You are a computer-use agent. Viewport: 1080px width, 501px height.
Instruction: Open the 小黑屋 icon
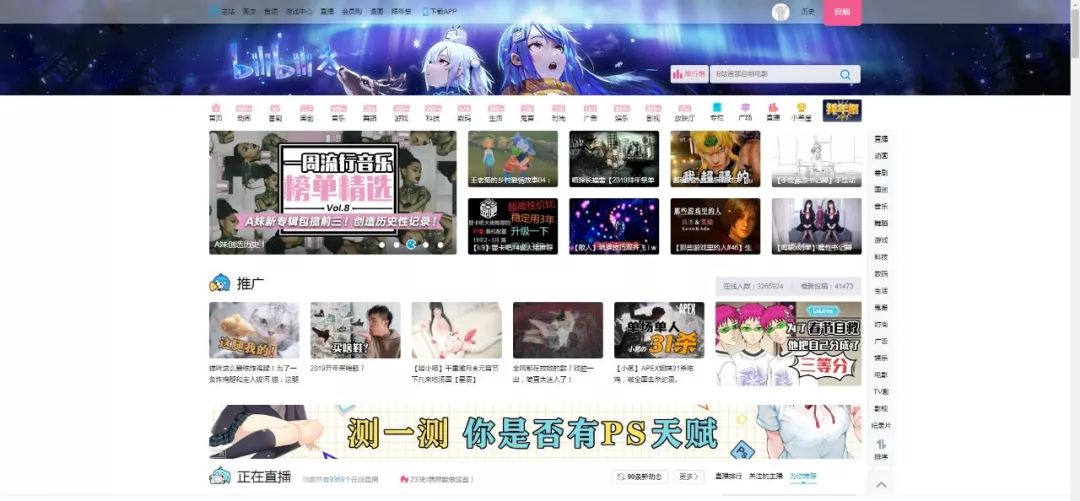pos(801,112)
